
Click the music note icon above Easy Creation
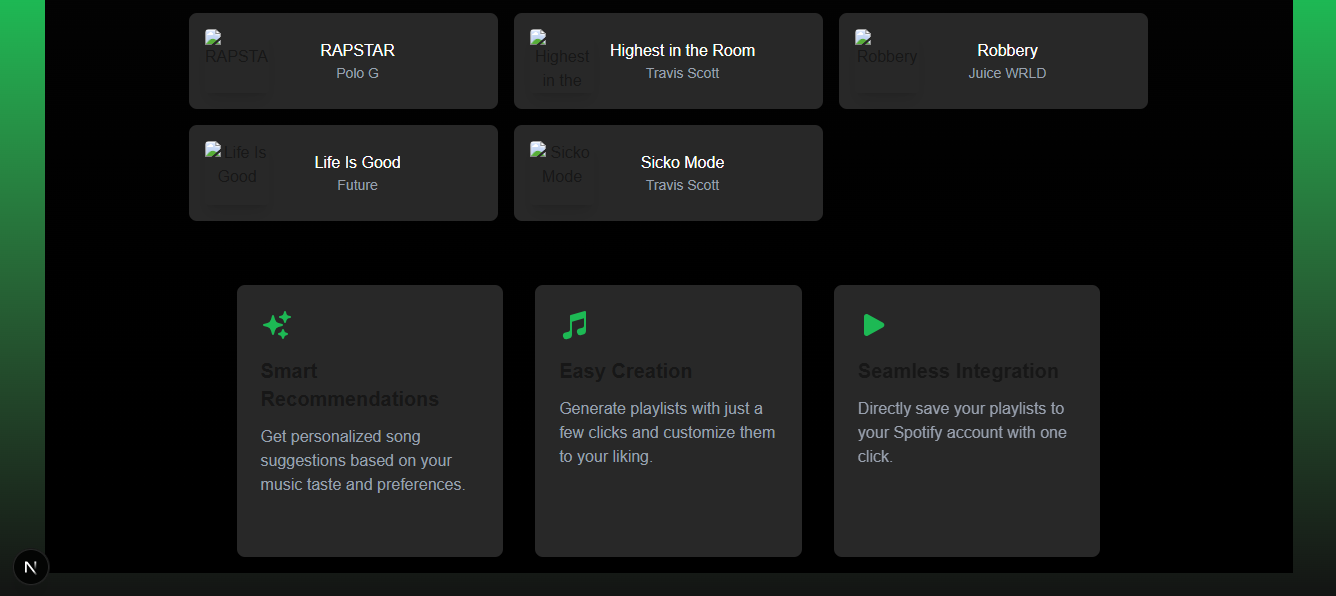tap(575, 325)
